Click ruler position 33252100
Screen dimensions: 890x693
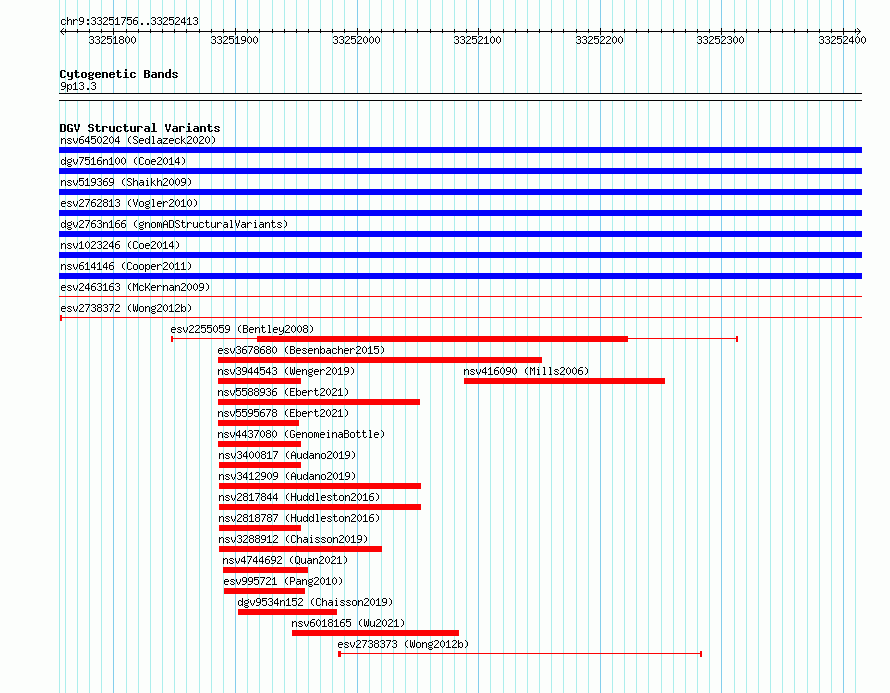coord(477,40)
